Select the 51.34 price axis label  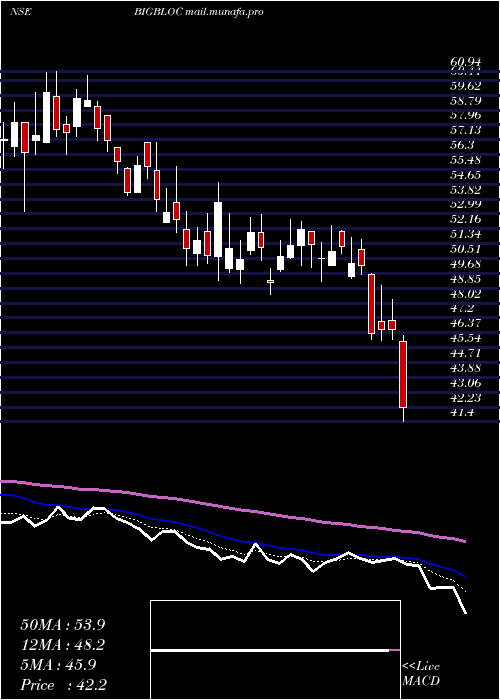pos(466,234)
